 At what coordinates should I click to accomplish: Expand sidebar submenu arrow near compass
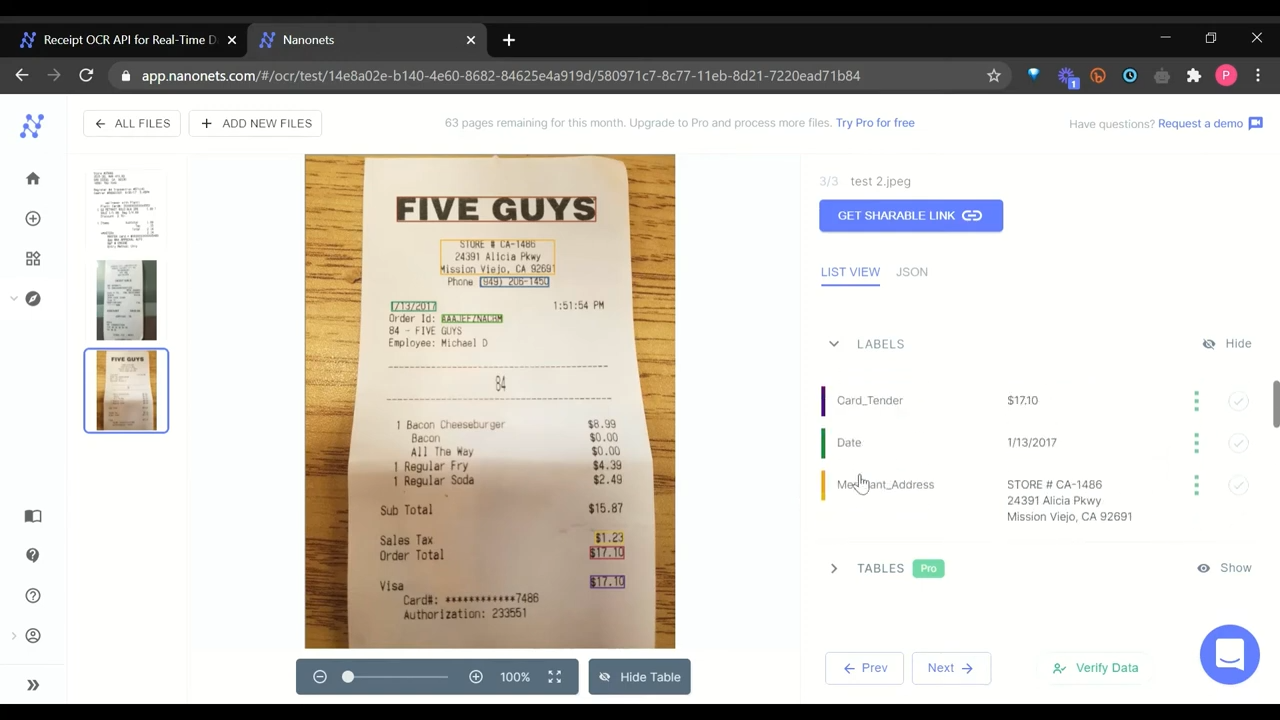(x=14, y=298)
